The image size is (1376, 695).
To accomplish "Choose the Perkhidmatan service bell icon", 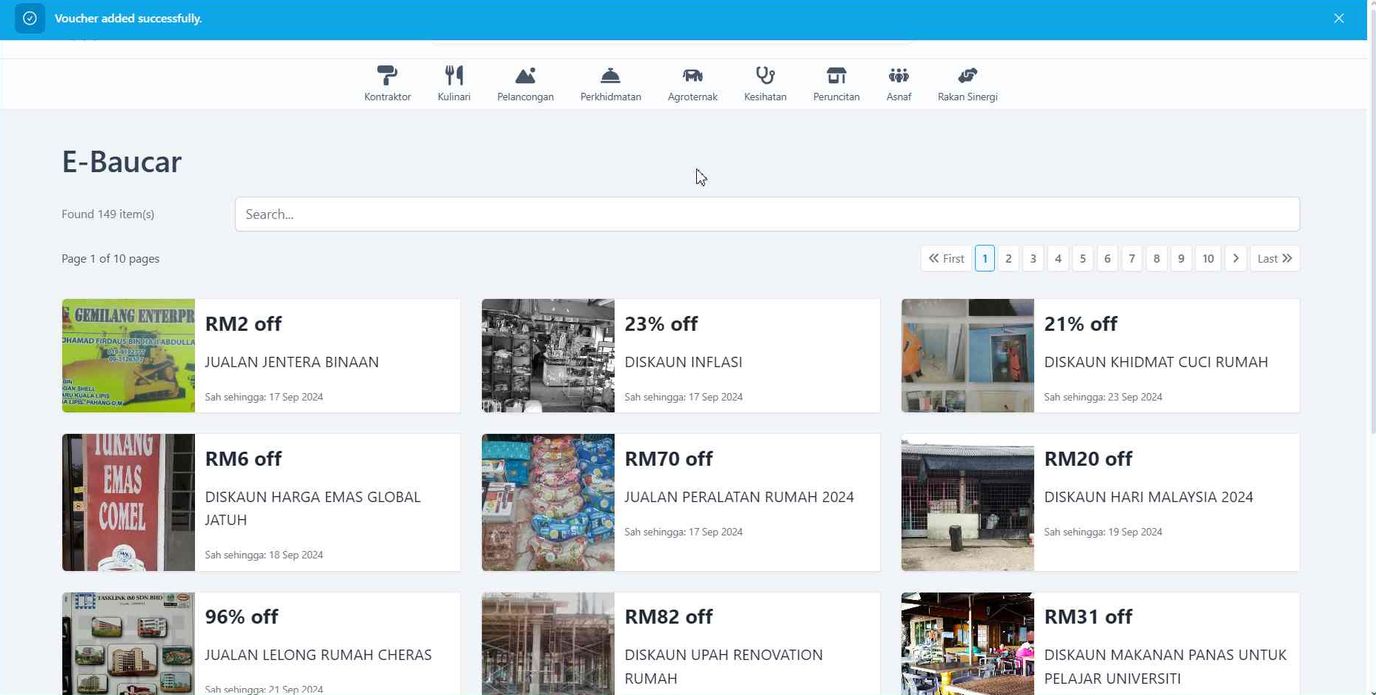I will click(x=610, y=76).
